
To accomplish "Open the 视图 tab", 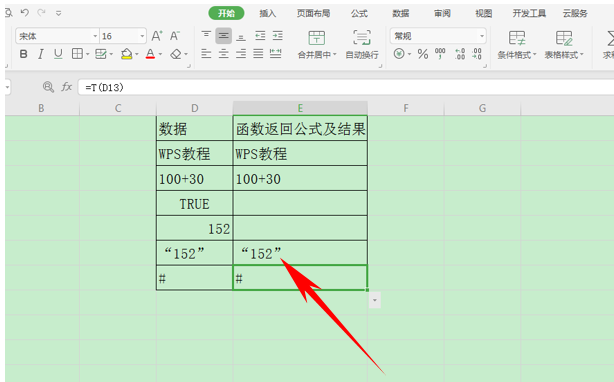I will (x=484, y=13).
